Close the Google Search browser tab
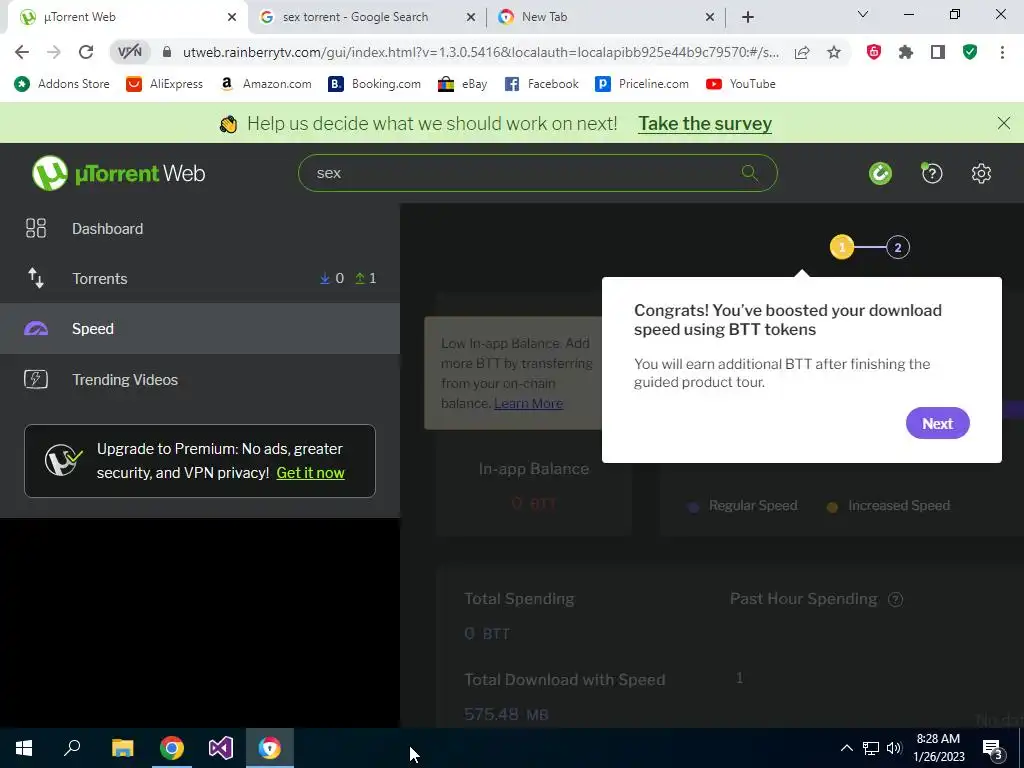Image resolution: width=1024 pixels, height=768 pixels. click(x=470, y=17)
